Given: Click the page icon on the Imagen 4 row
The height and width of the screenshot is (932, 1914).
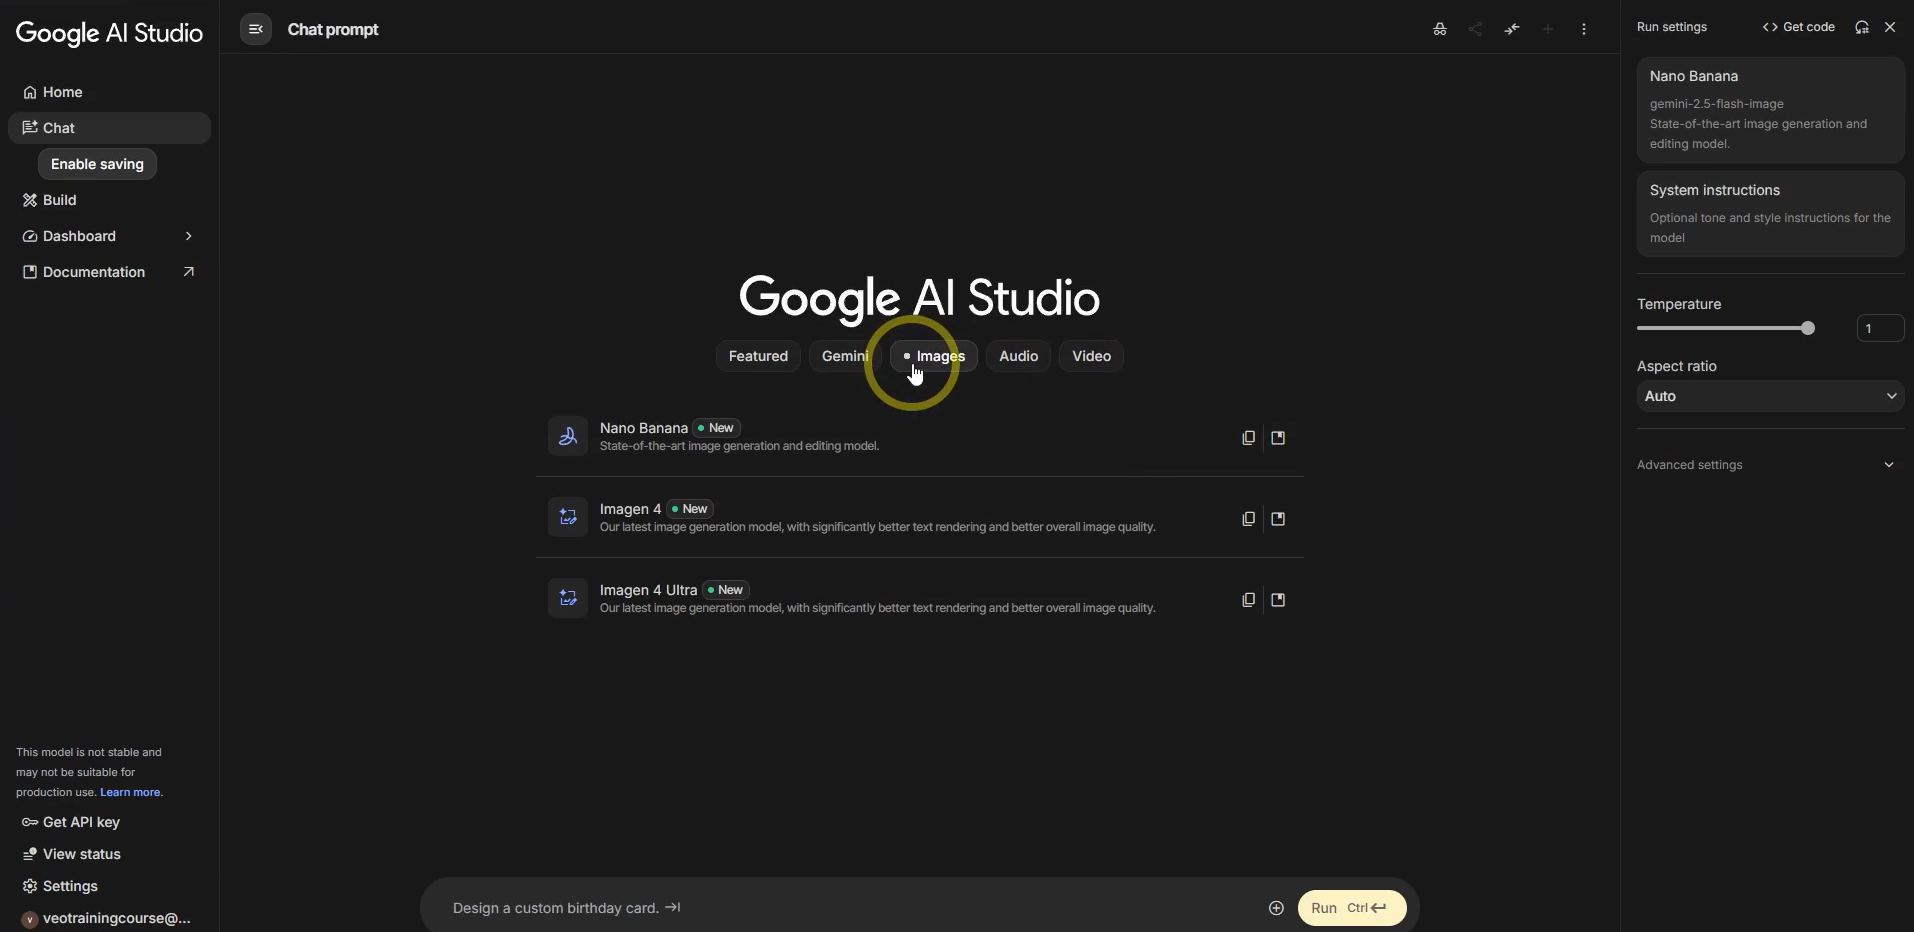Looking at the screenshot, I should click(x=1278, y=519).
